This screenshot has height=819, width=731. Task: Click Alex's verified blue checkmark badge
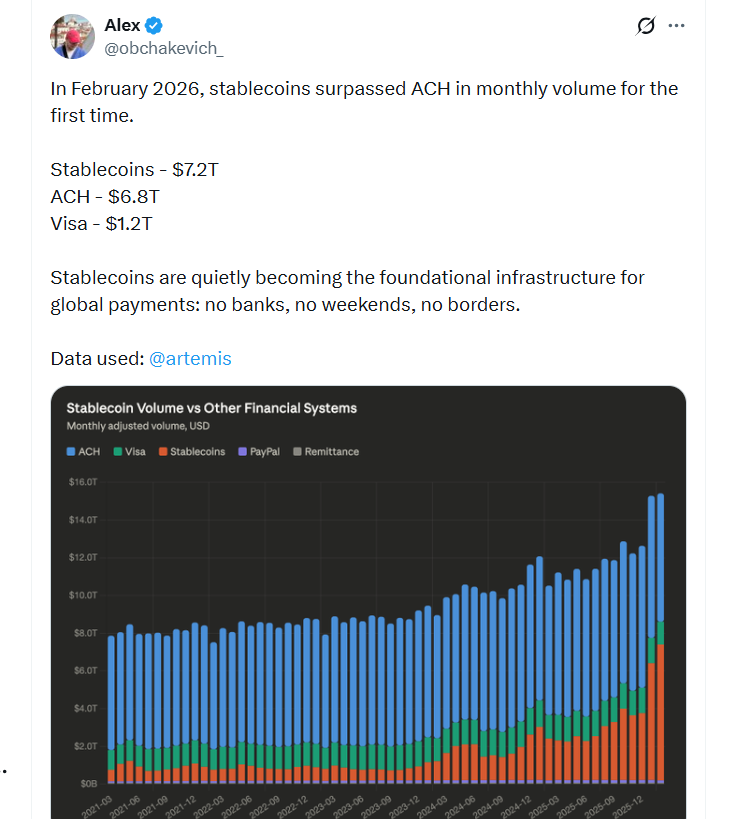pyautogui.click(x=152, y=25)
